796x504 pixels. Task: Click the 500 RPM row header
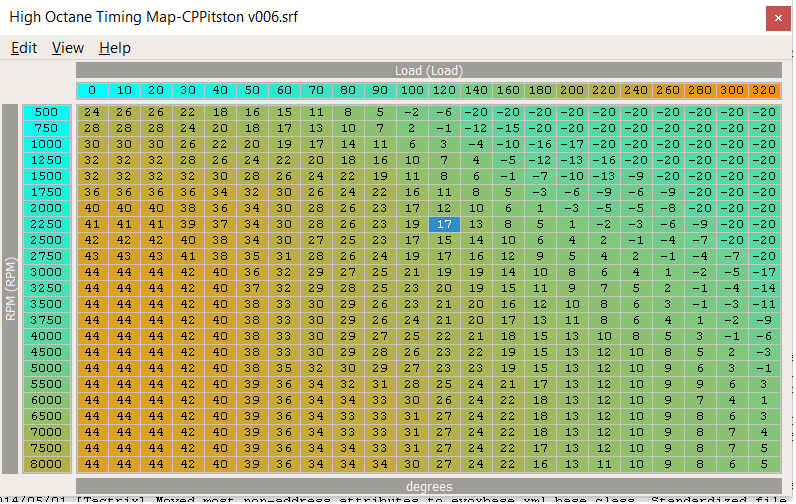47,112
